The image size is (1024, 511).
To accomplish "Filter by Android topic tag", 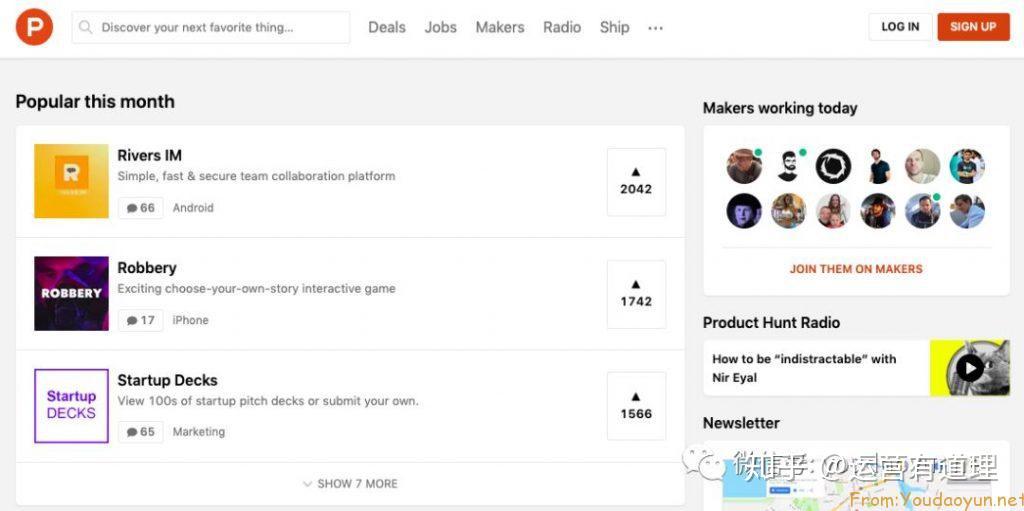I will [193, 208].
